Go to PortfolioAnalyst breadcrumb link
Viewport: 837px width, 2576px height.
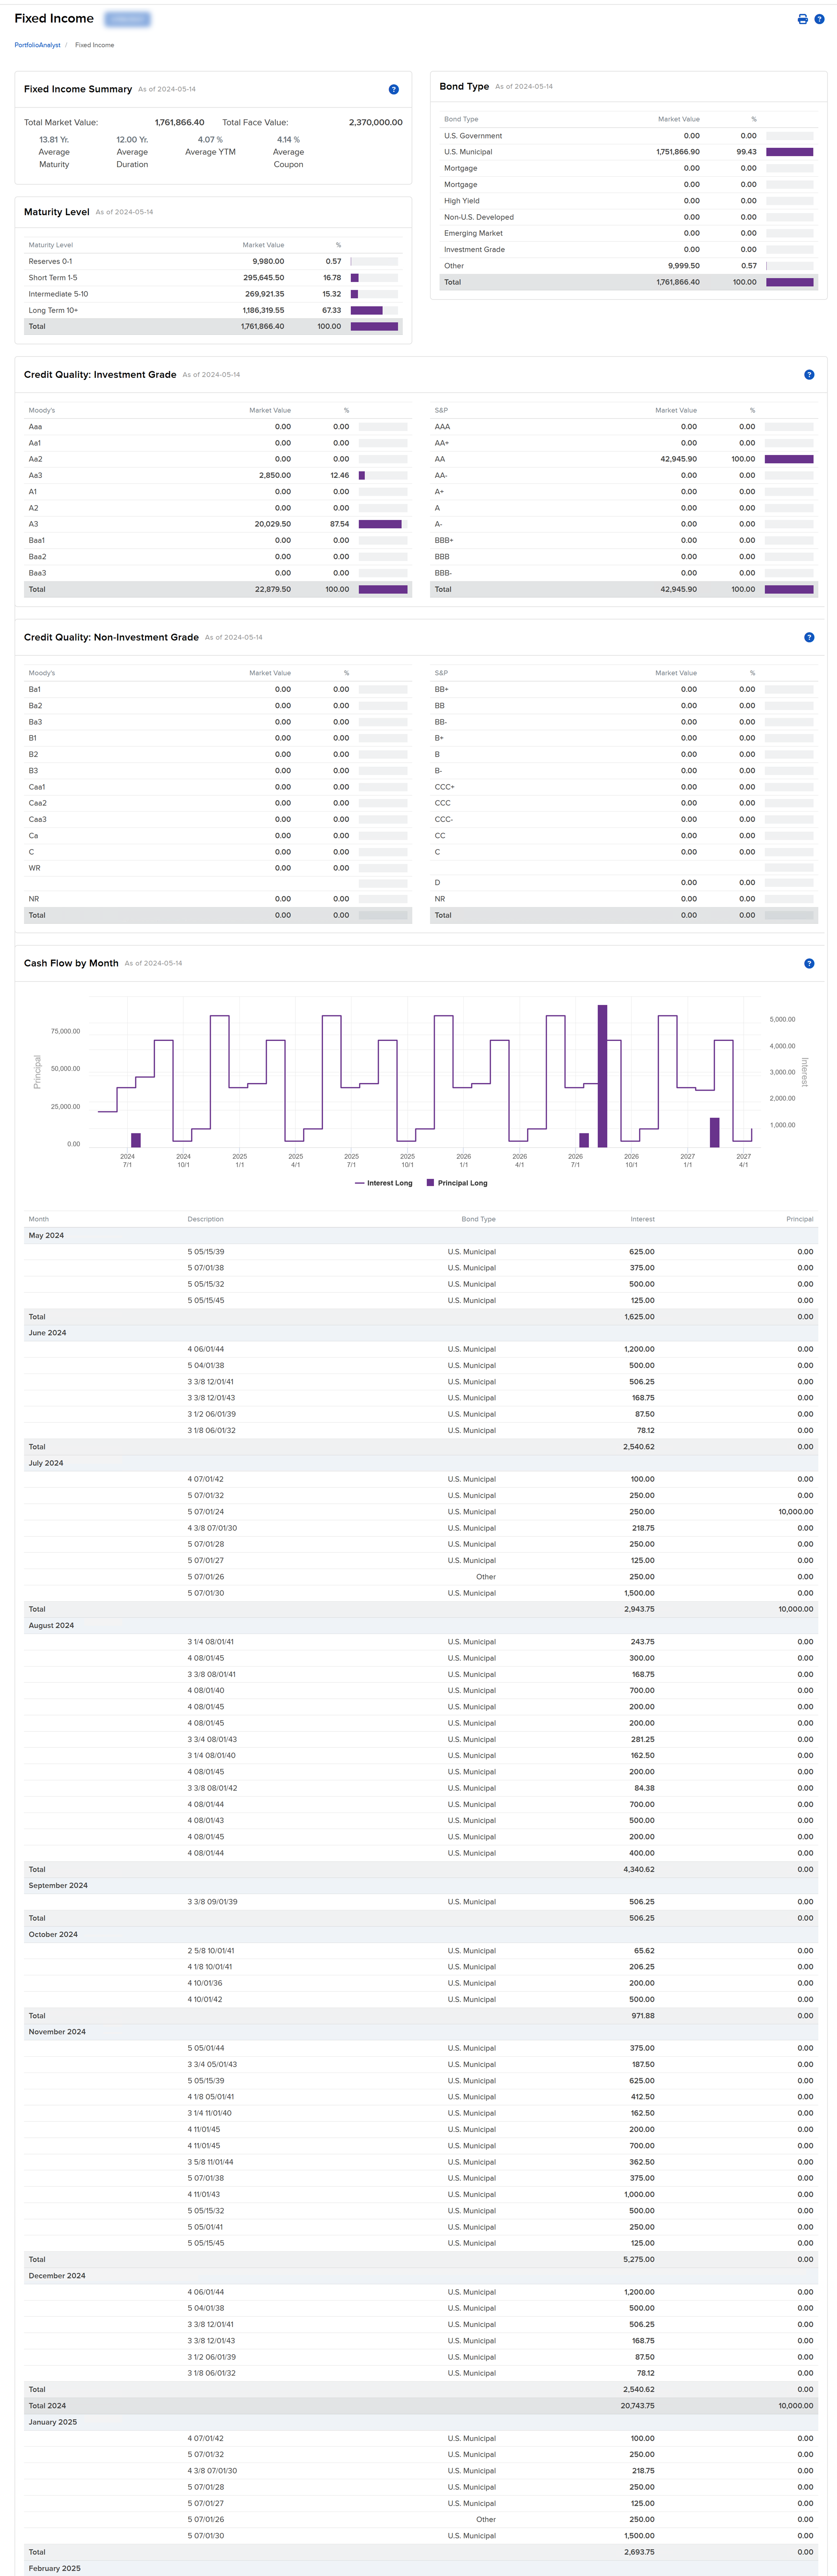(37, 45)
